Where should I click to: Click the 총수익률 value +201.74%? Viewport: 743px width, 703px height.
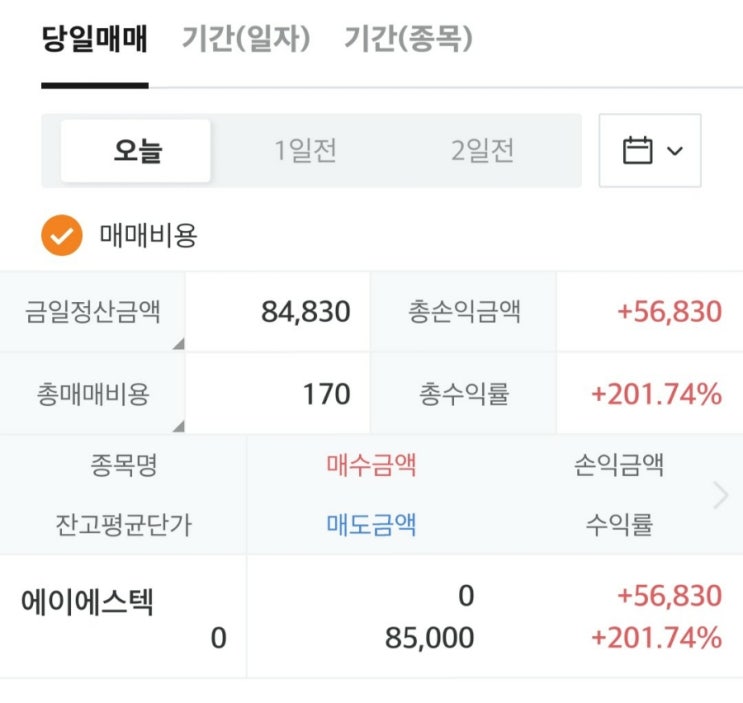pos(656,394)
